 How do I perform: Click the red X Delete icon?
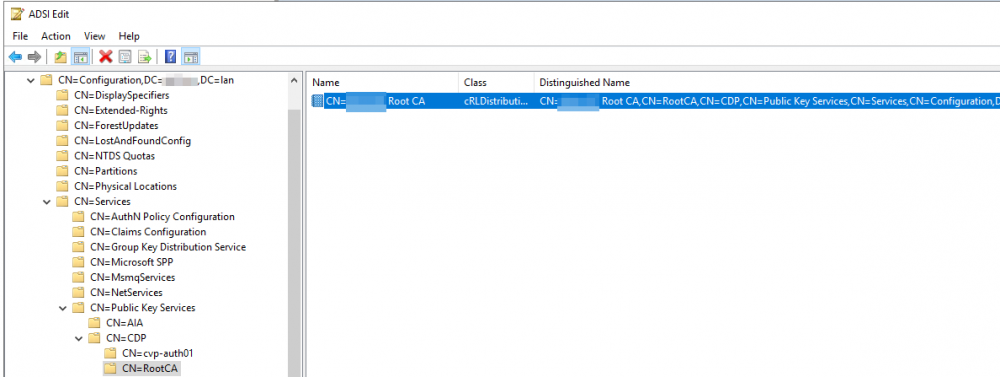(x=106, y=57)
